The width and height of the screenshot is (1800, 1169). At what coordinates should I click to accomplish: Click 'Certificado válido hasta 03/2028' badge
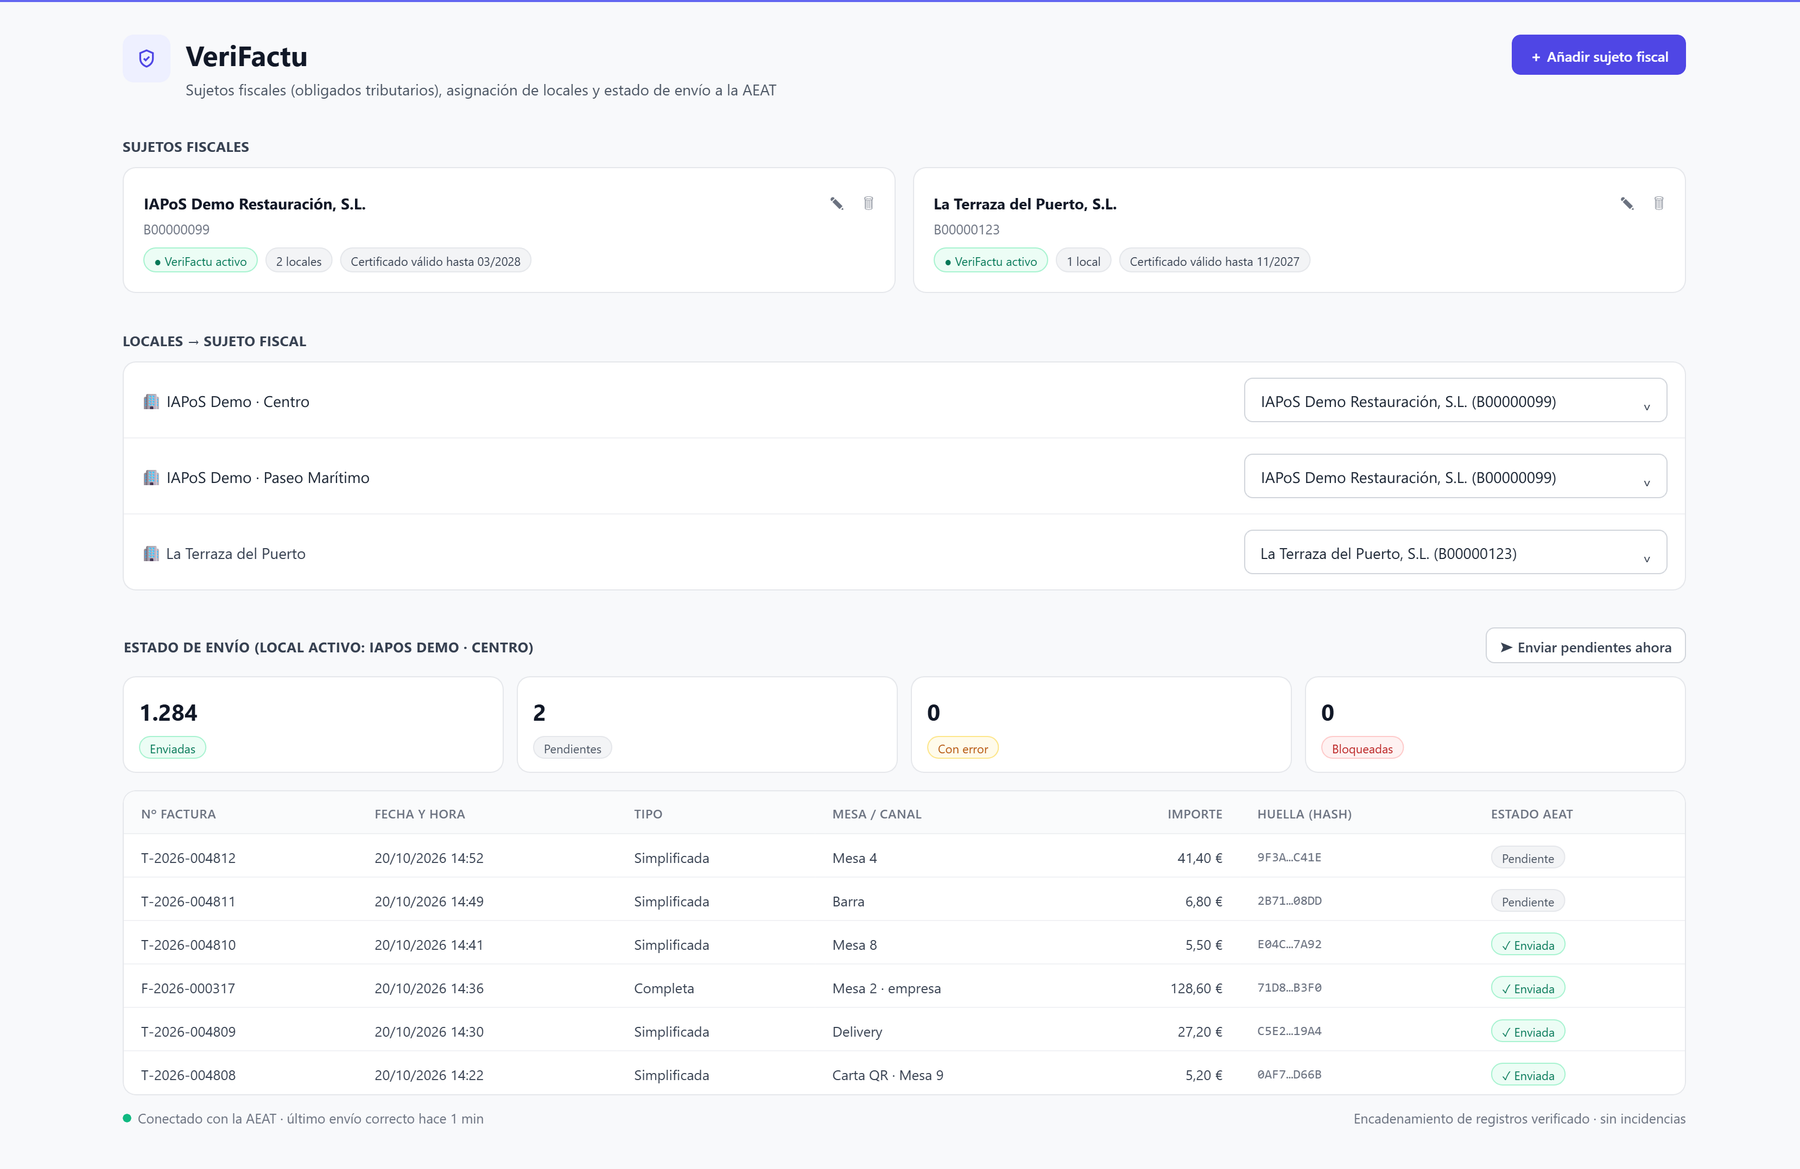436,261
